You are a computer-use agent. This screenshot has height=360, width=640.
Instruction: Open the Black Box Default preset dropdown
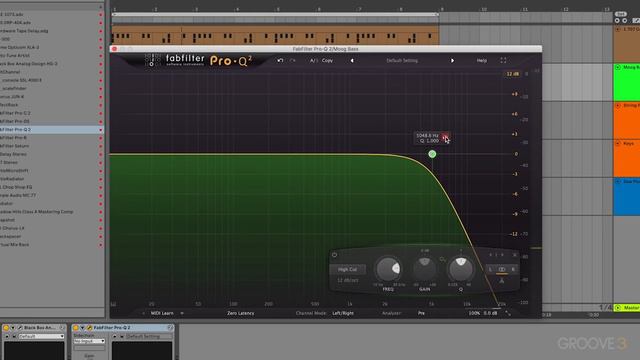(41, 336)
